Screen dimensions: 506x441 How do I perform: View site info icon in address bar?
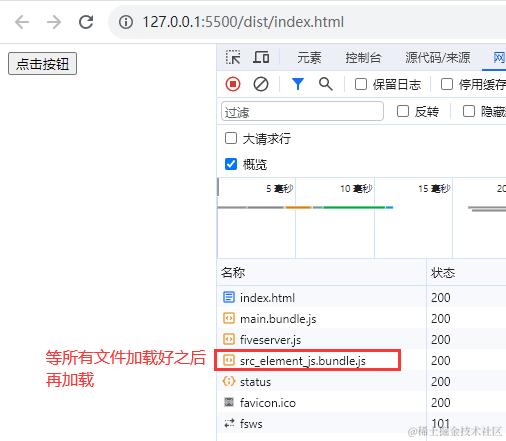[x=126, y=22]
